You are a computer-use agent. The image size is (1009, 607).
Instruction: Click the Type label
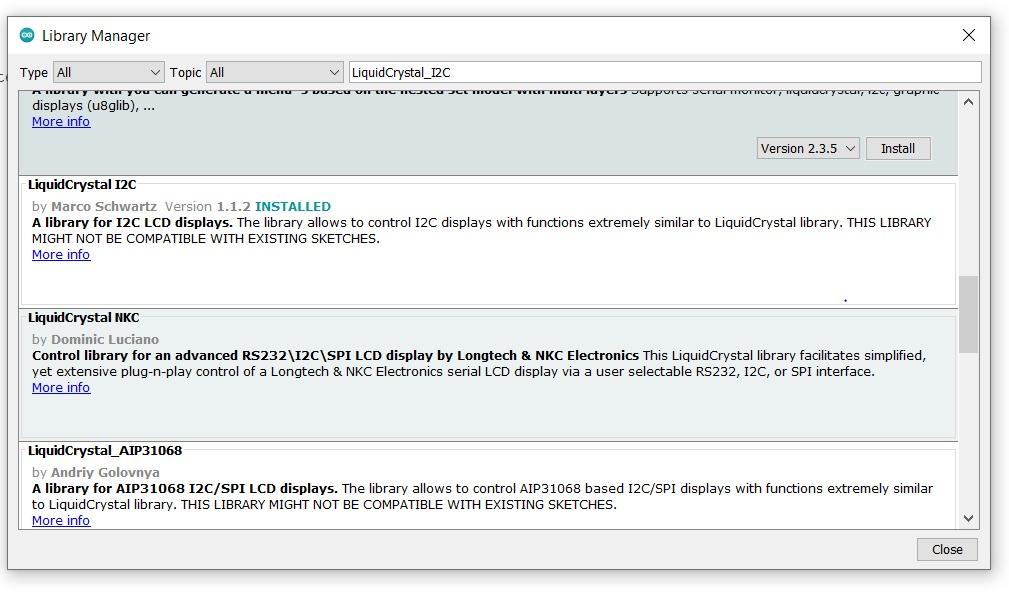(33, 73)
